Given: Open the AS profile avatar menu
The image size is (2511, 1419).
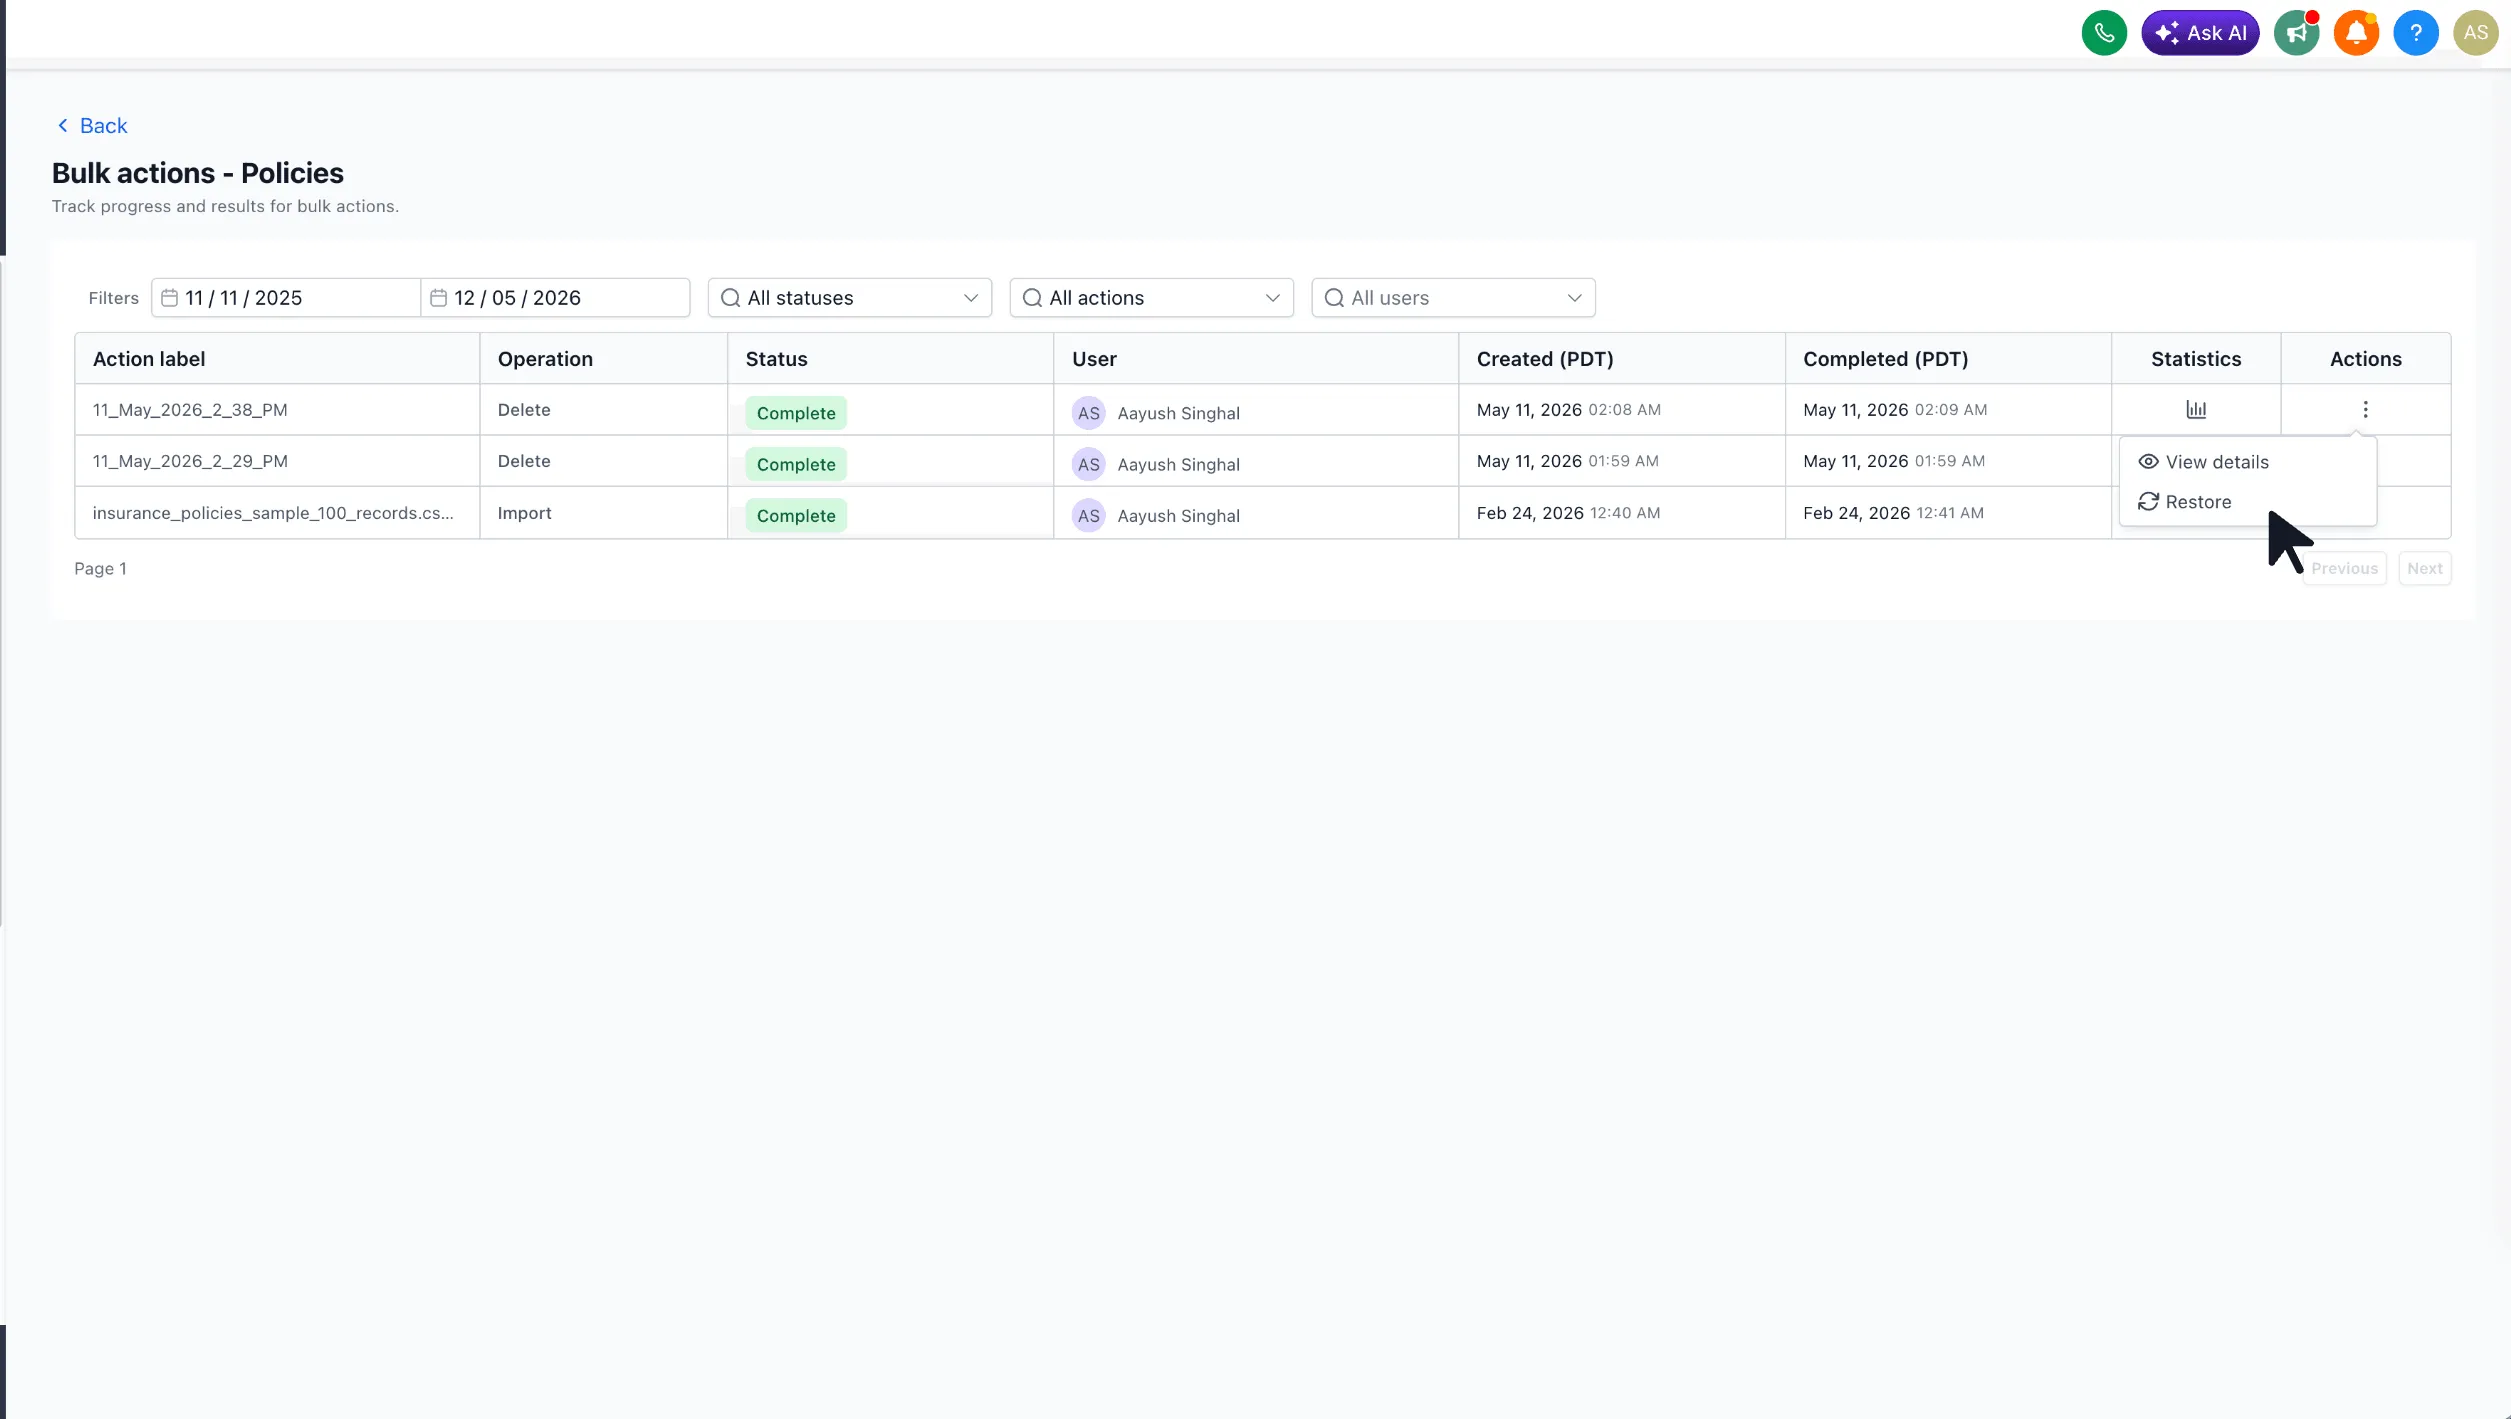Looking at the screenshot, I should coord(2476,33).
